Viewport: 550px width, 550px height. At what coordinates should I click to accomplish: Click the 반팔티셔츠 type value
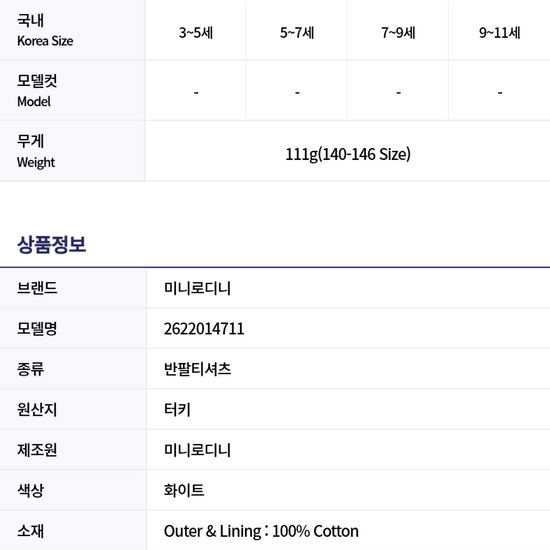[x=197, y=369]
